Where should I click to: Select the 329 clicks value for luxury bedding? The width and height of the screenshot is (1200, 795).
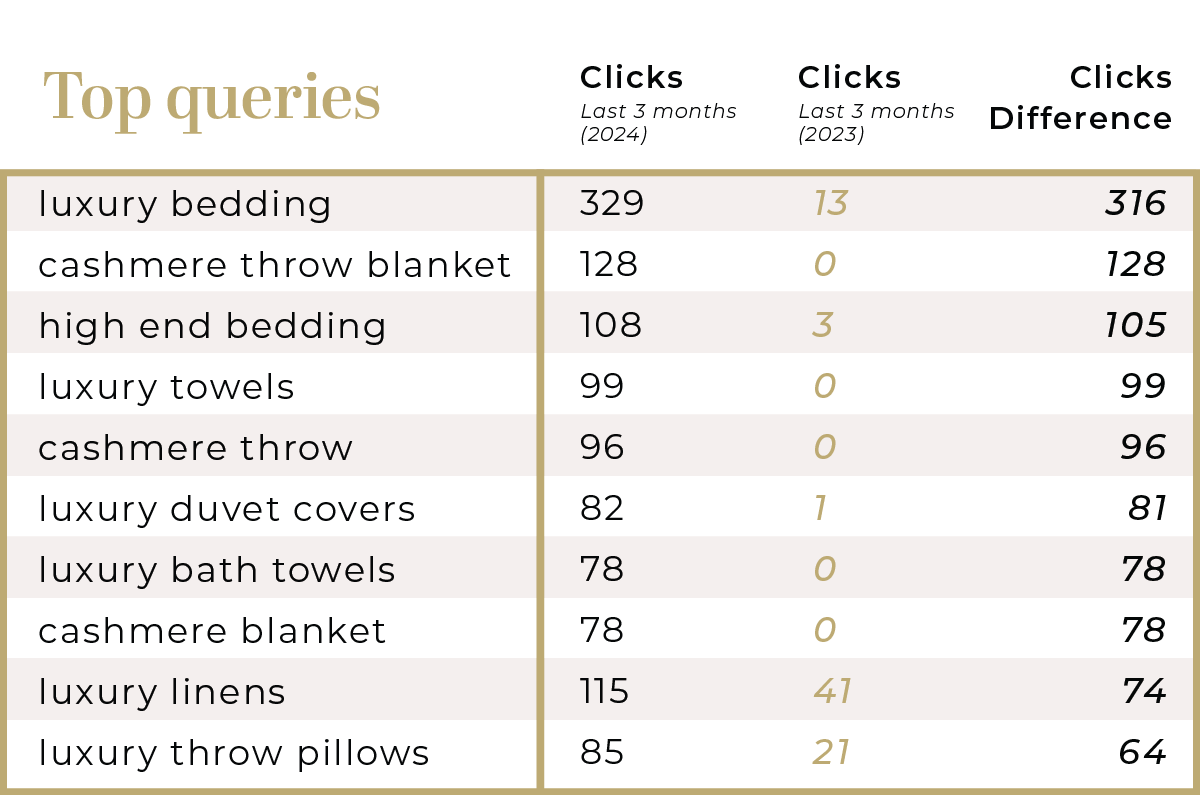612,204
